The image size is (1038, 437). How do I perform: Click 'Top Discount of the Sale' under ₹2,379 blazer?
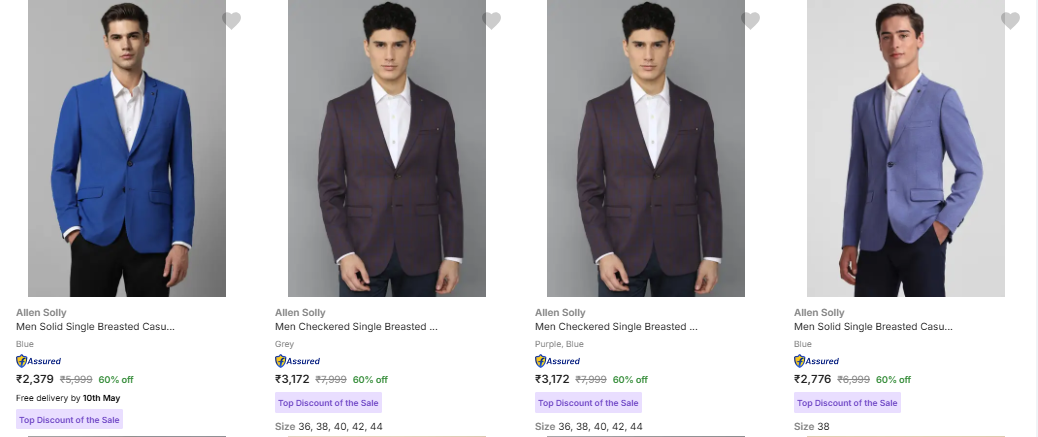pos(69,420)
